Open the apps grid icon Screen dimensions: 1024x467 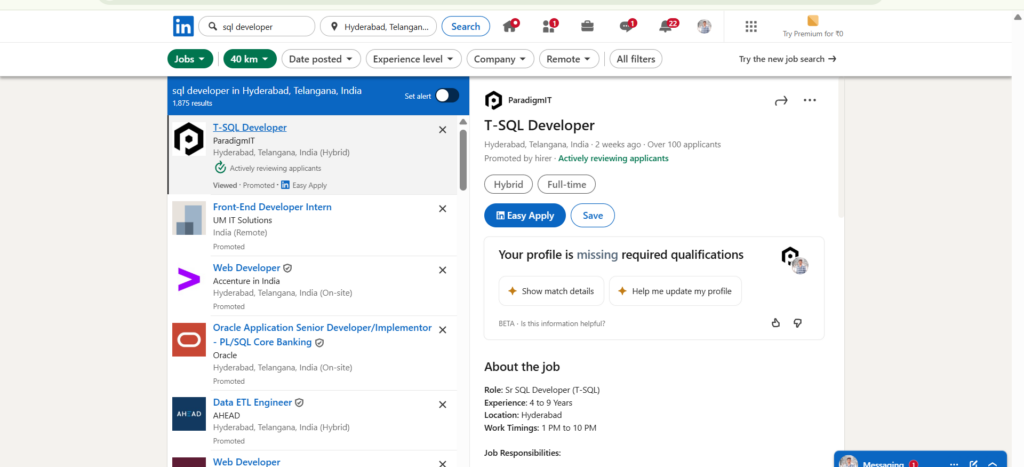click(751, 26)
